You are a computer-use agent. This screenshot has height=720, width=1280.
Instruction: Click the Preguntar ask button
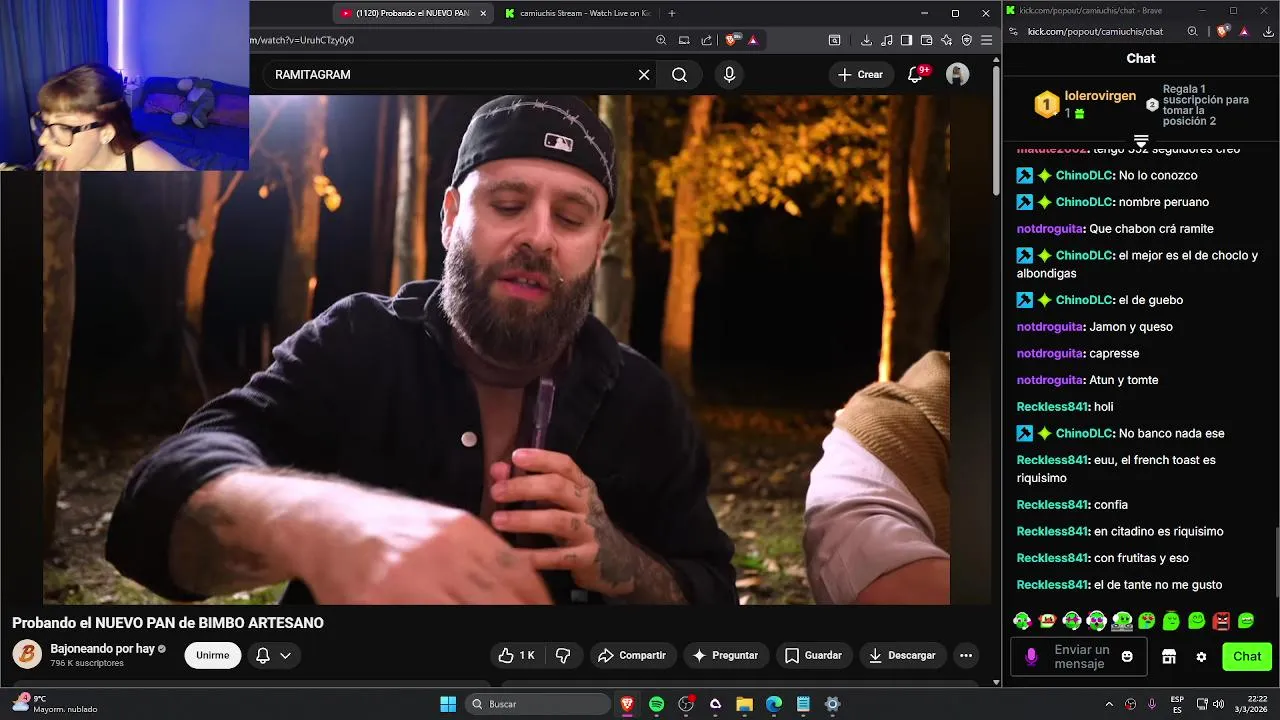click(x=726, y=656)
